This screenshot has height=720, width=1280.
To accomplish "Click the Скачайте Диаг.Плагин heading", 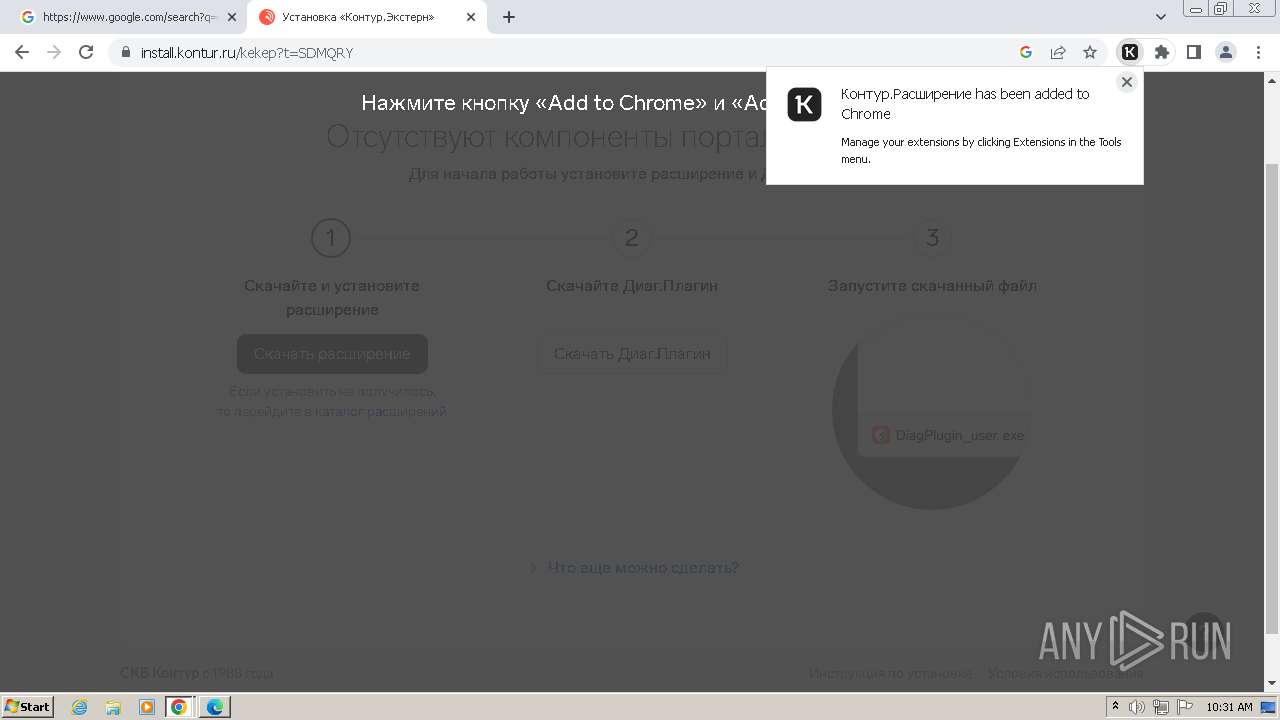I will coord(632,286).
